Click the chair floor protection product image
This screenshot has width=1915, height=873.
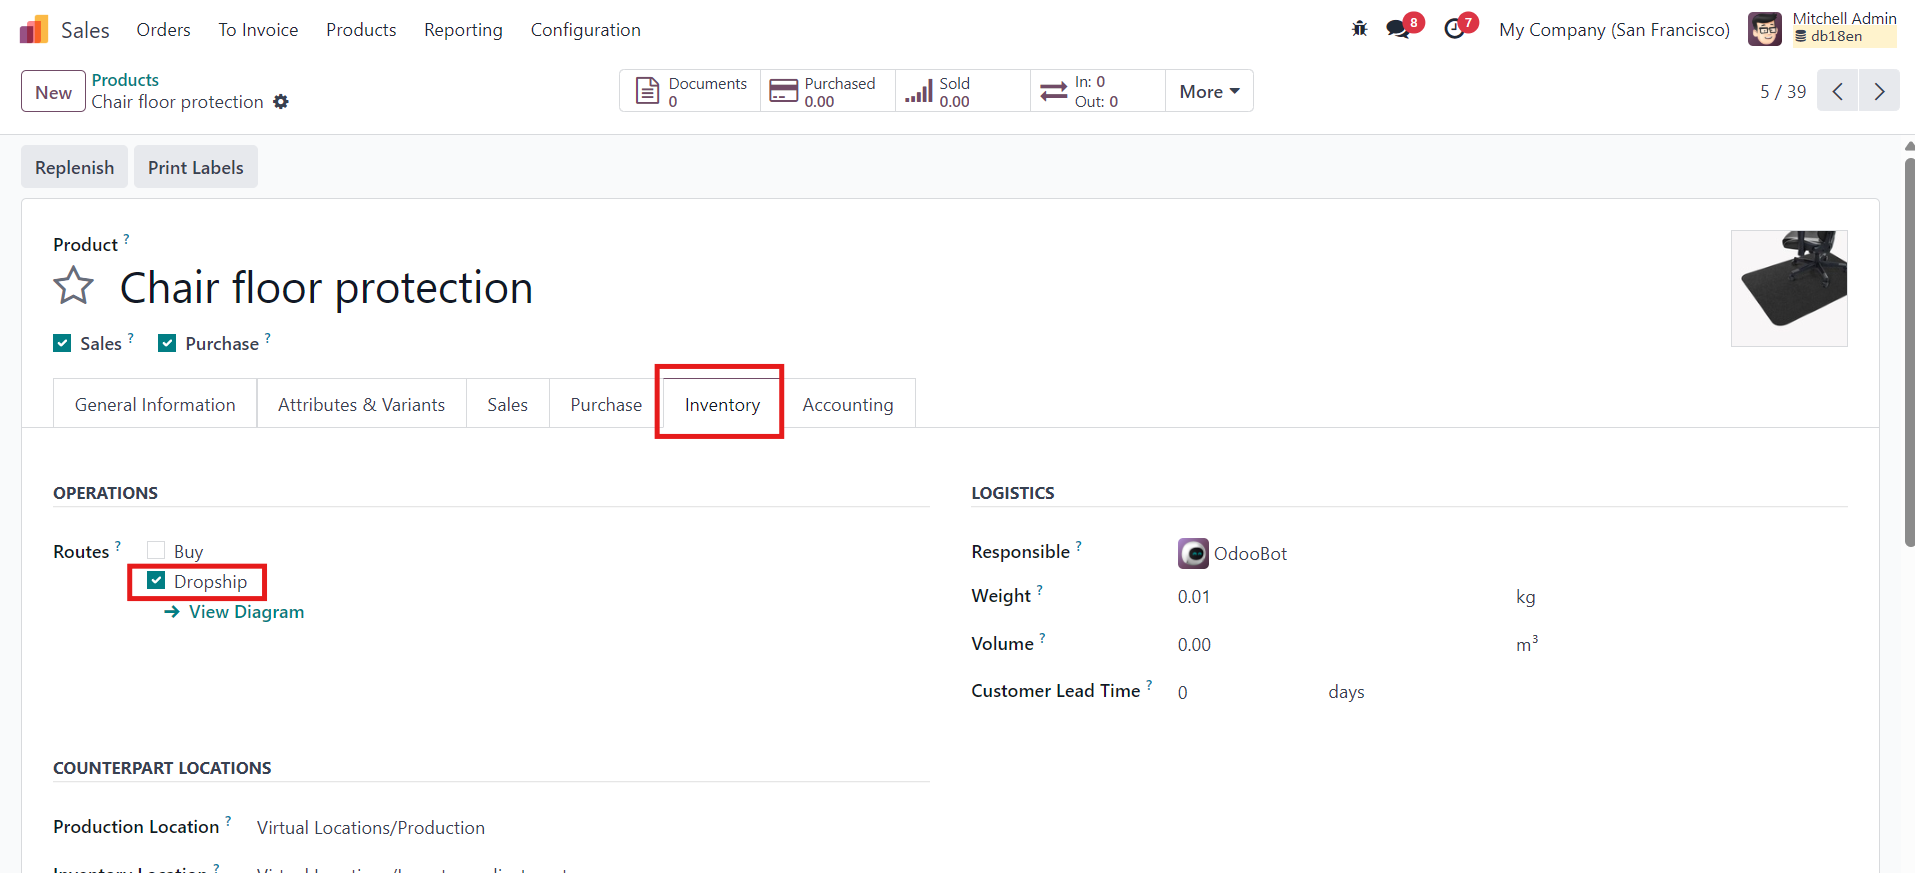1788,288
